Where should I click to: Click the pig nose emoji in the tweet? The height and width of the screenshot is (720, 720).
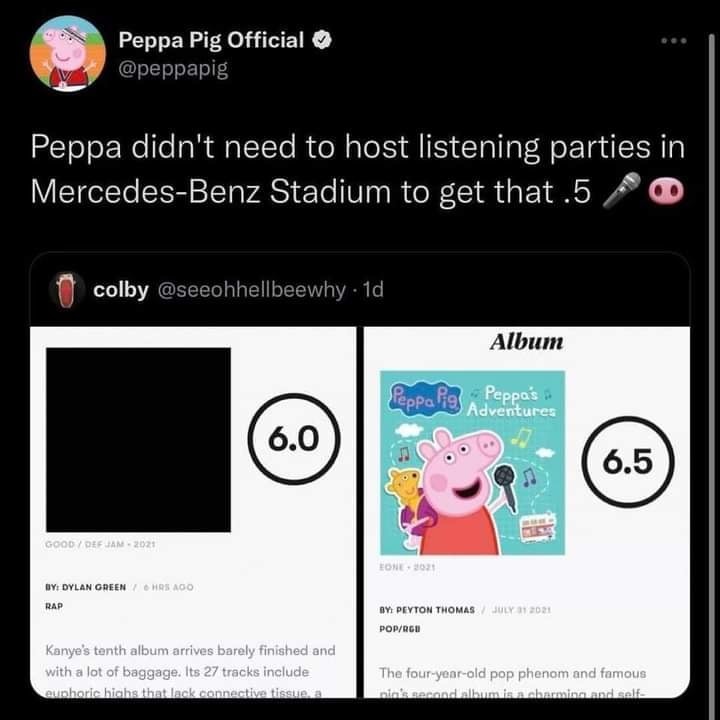tap(666, 191)
